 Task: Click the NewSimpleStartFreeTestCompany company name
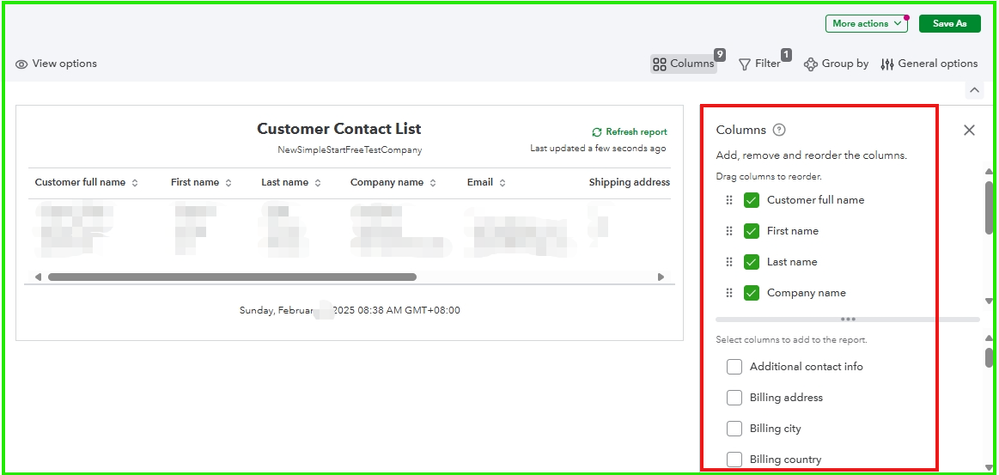click(350, 150)
